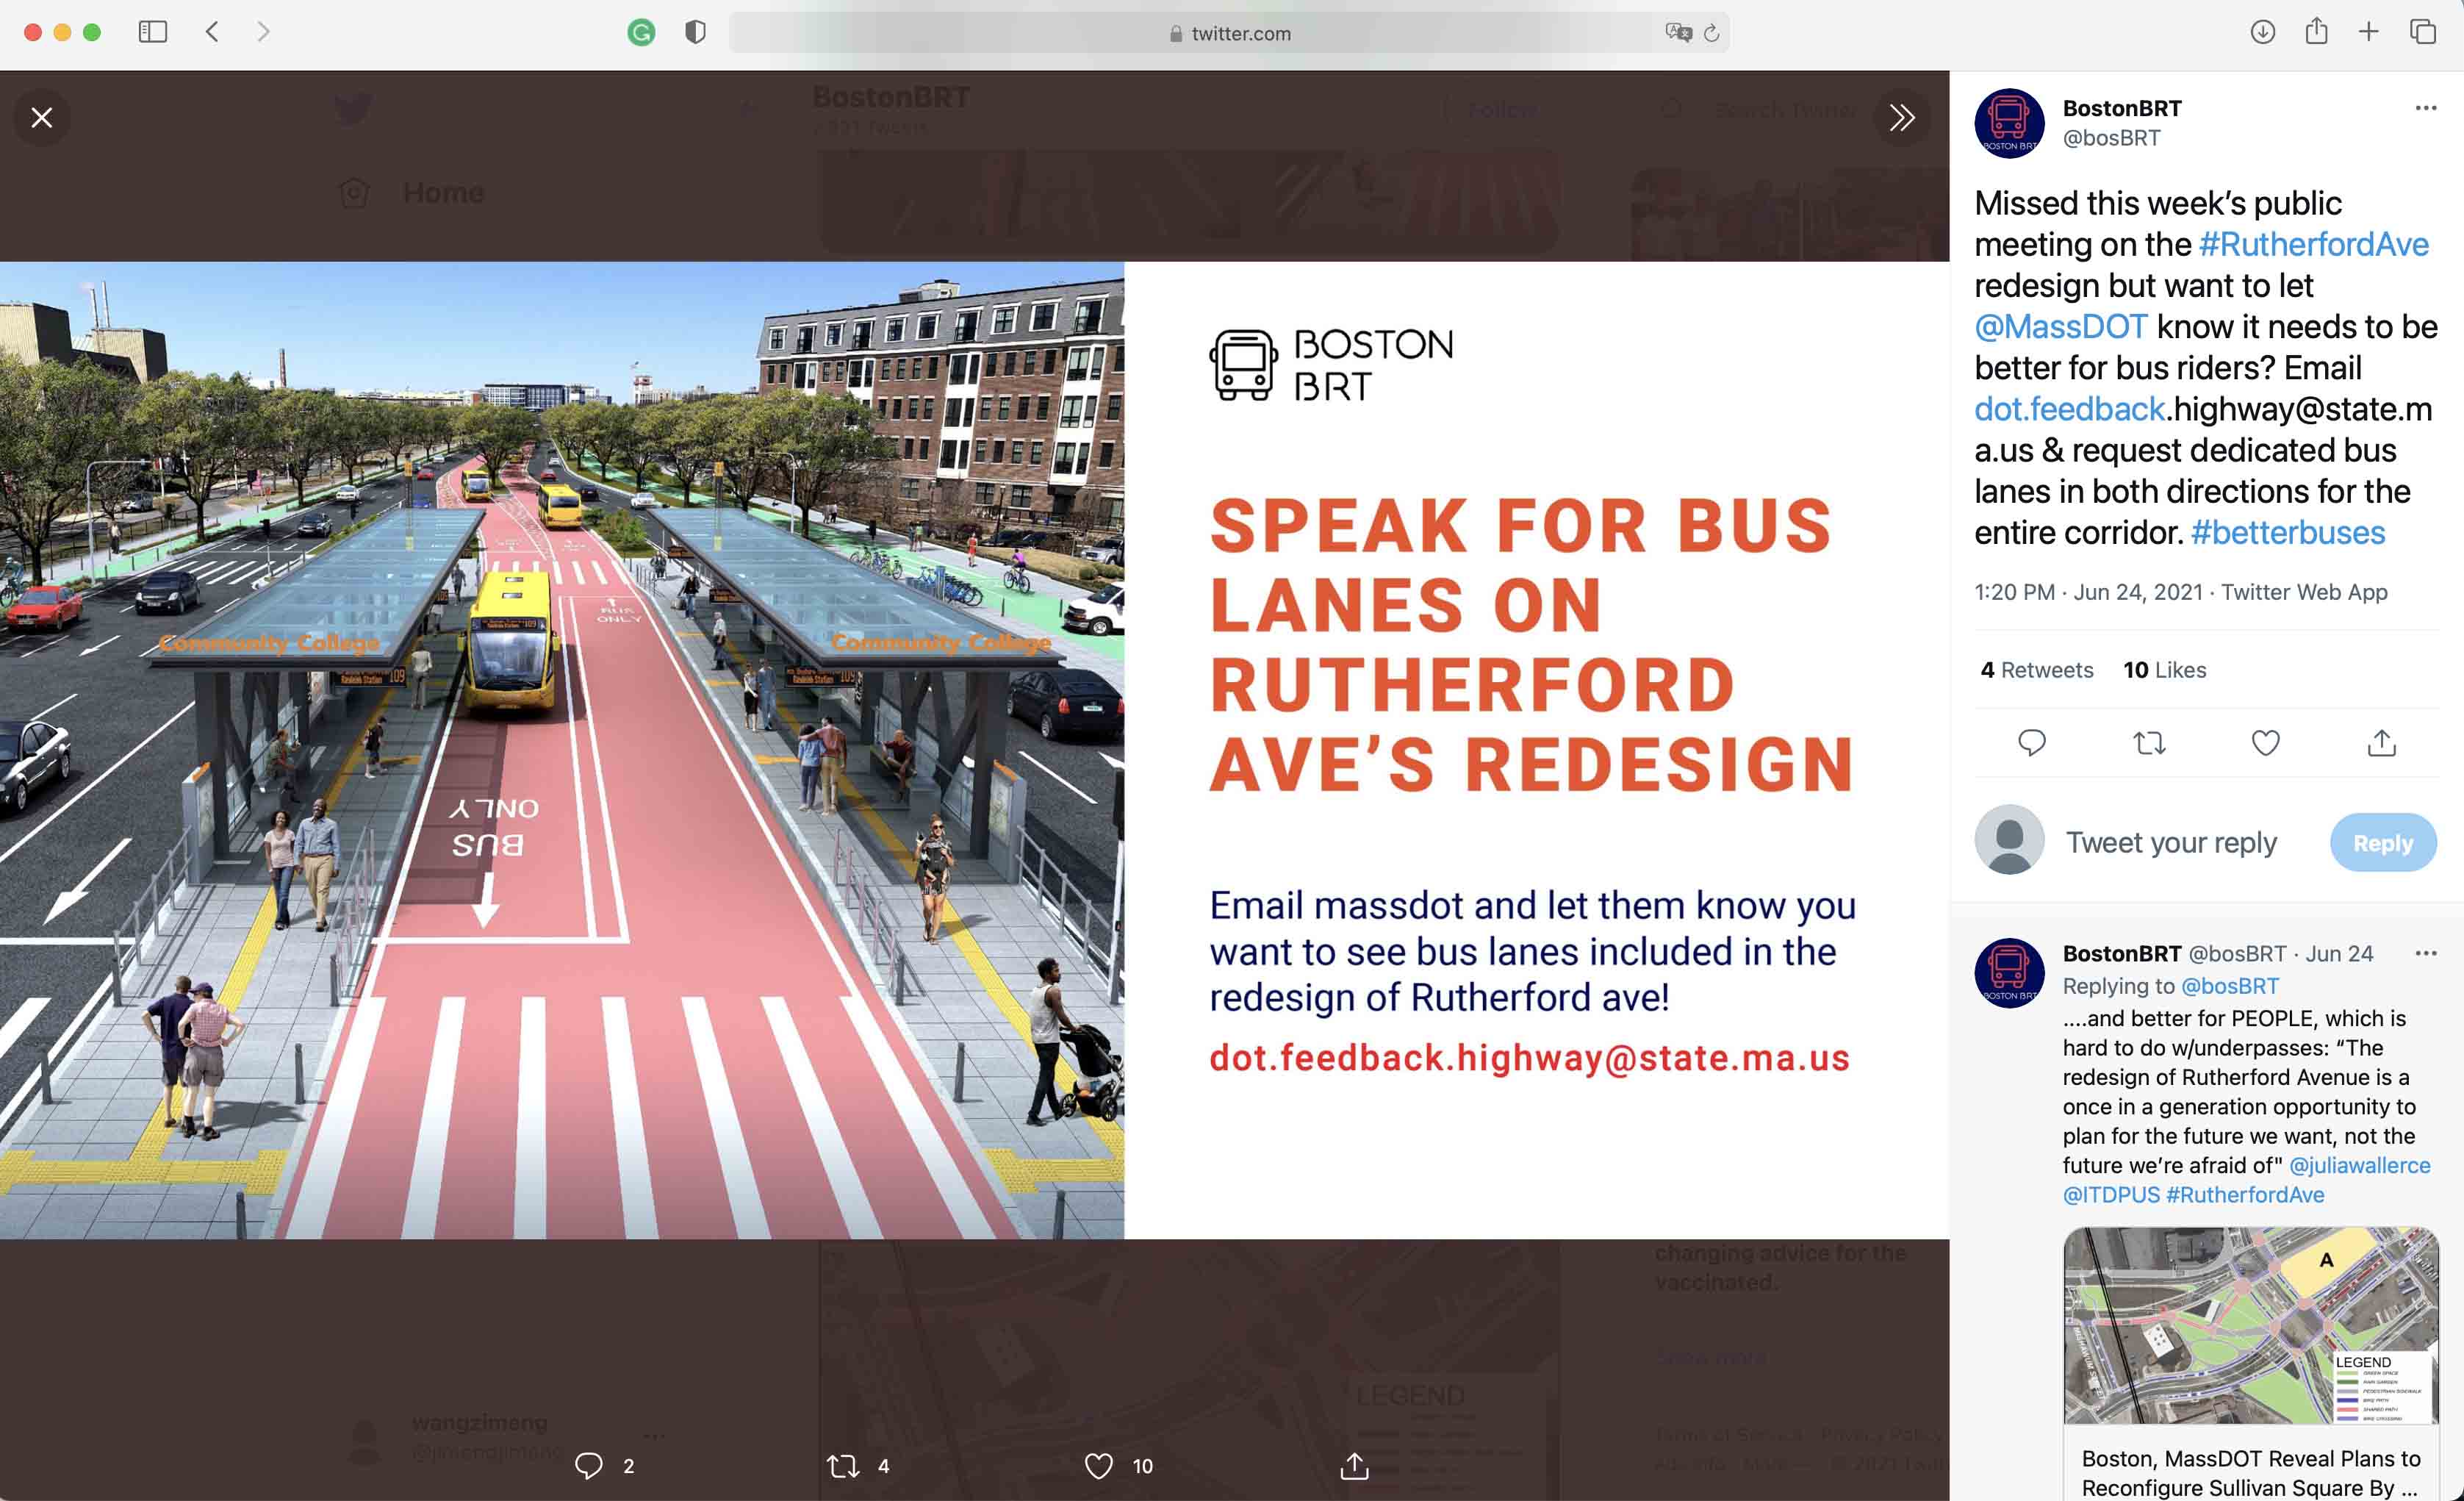Retweet using sidebar retweet icon
The width and height of the screenshot is (2464, 1501).
click(x=2148, y=743)
